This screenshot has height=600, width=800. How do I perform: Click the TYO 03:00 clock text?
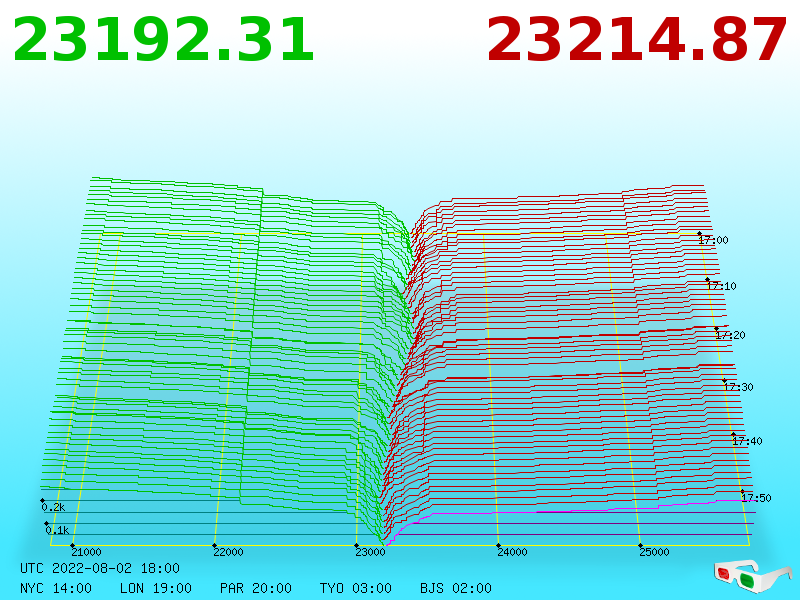(356, 588)
